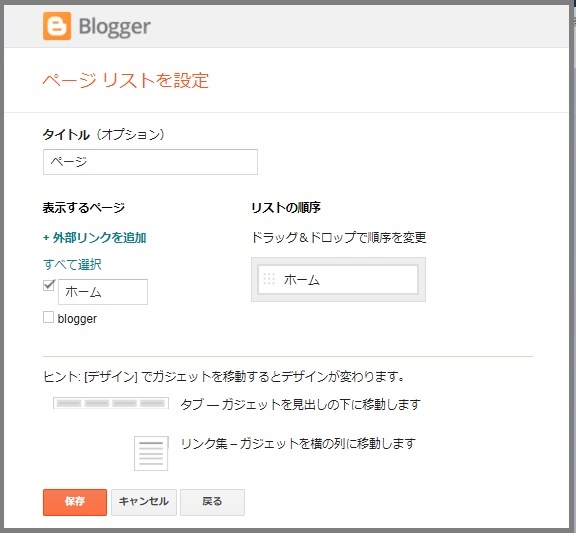Click the リンク集 – ガジェットを横の列に移動します hint
Image resolution: width=576 pixels, height=533 pixels.
tap(298, 443)
